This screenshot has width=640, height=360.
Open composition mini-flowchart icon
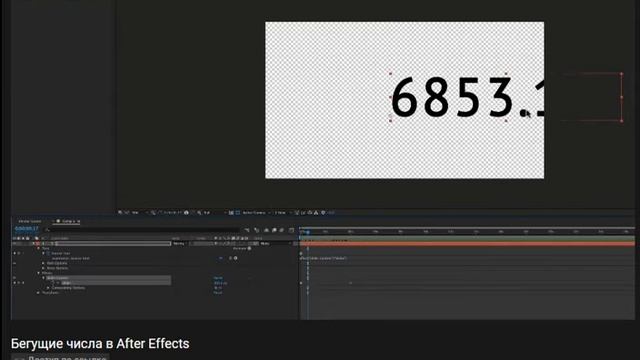pyautogui.click(x=247, y=230)
